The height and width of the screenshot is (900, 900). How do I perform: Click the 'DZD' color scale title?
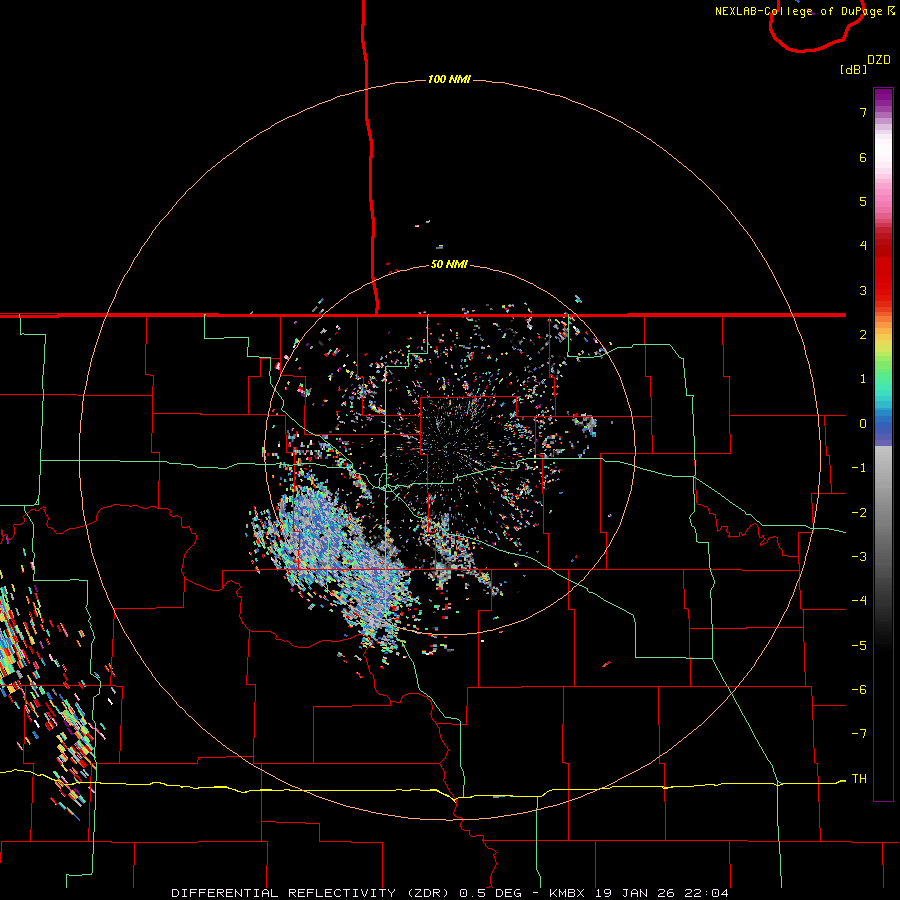pos(879,60)
